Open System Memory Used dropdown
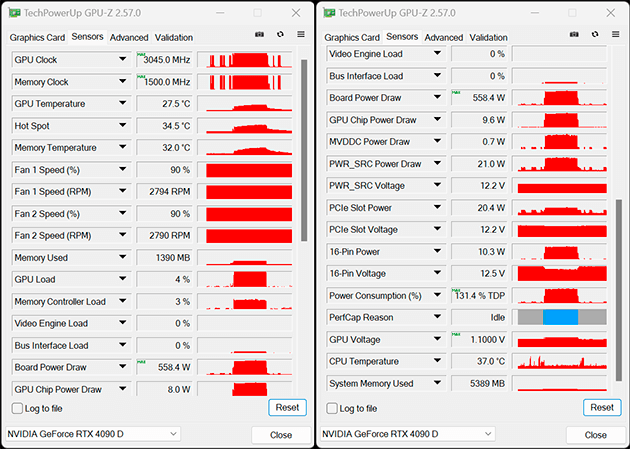 (x=437, y=383)
